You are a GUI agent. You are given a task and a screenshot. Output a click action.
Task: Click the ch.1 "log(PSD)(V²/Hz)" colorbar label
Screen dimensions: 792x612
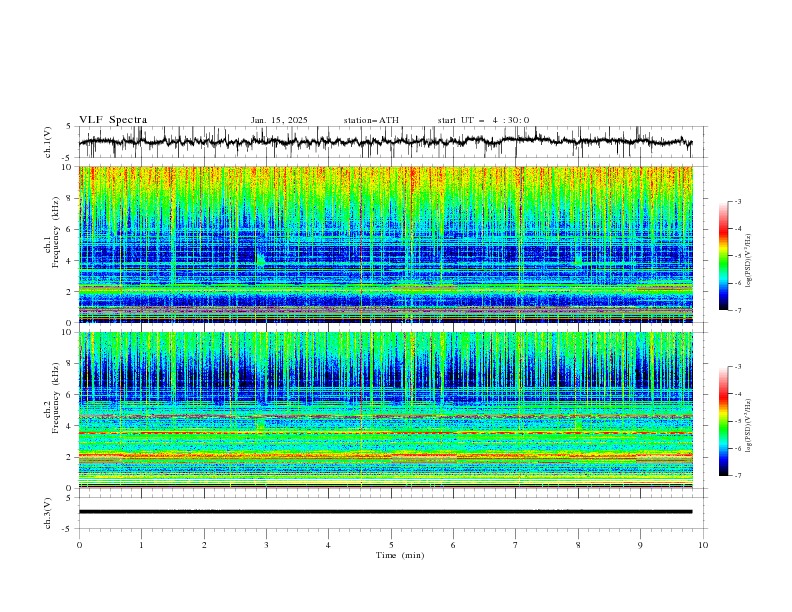click(x=748, y=261)
